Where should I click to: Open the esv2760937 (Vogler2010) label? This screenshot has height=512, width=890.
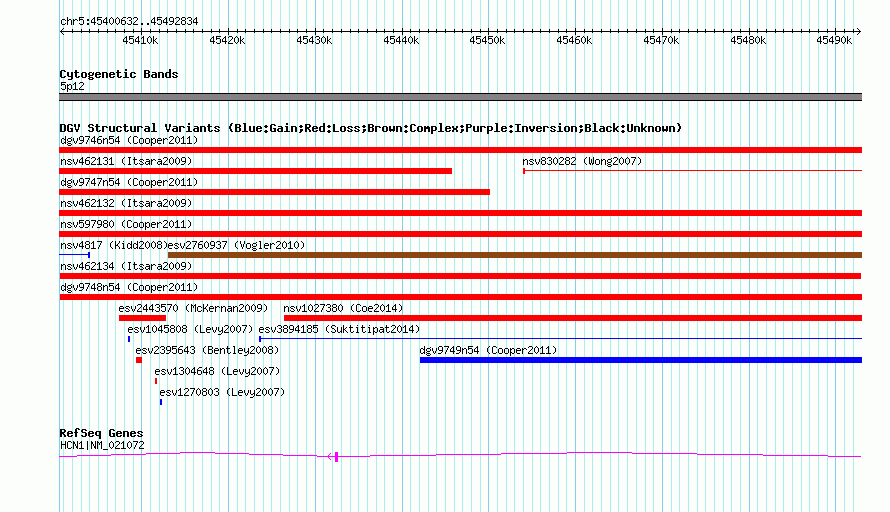point(237,245)
